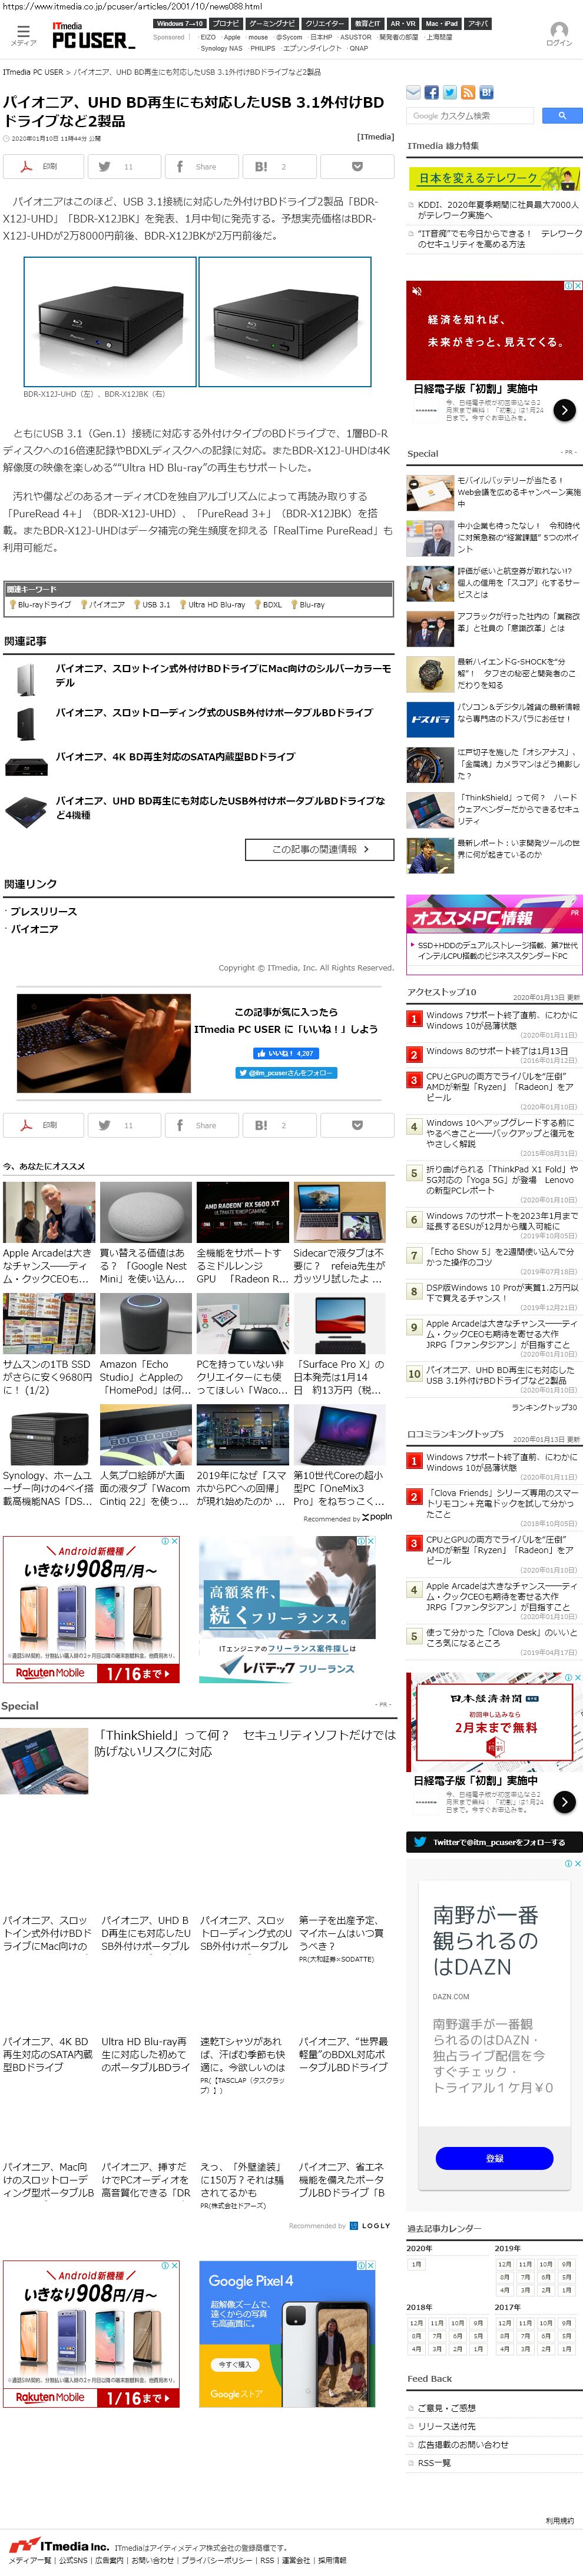Open the Apple Arcade recommended article thumbnail
583x2576 pixels.
[49, 1212]
